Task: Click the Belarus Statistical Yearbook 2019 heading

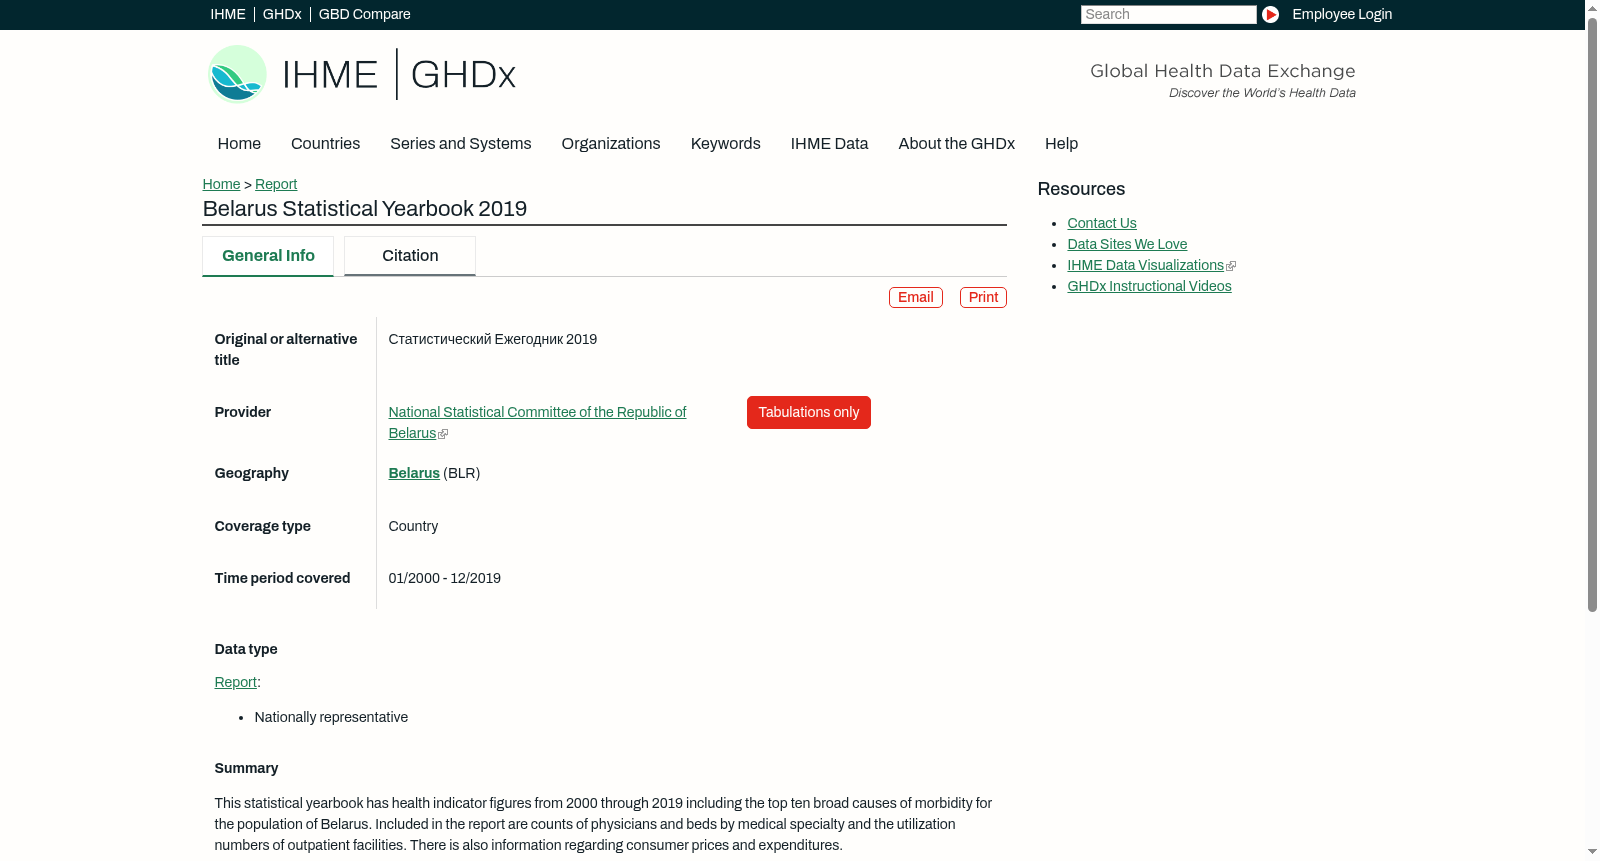Action: click(365, 209)
